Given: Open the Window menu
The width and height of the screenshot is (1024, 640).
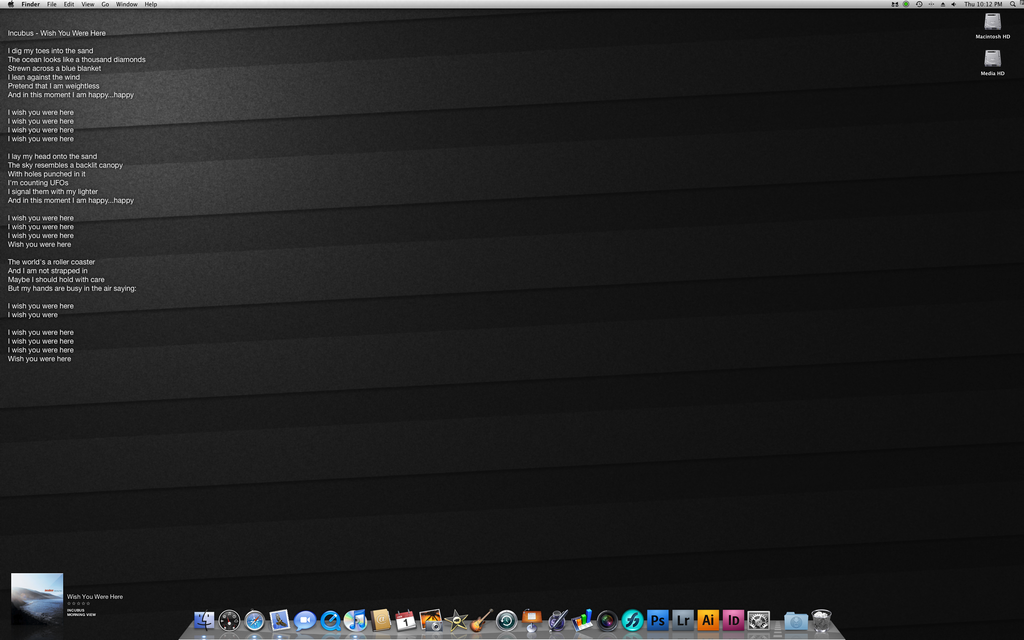Looking at the screenshot, I should click(x=127, y=4).
